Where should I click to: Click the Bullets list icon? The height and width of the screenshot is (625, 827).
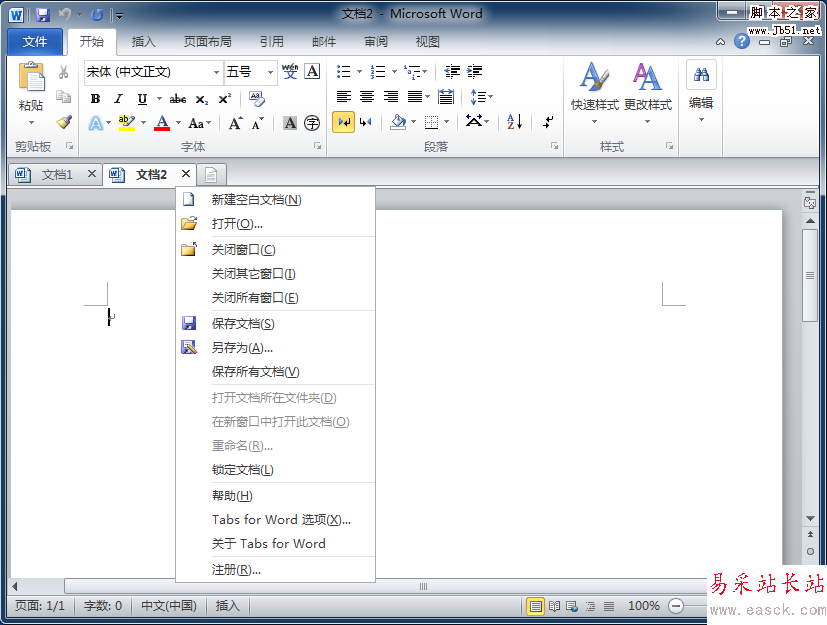[x=343, y=71]
